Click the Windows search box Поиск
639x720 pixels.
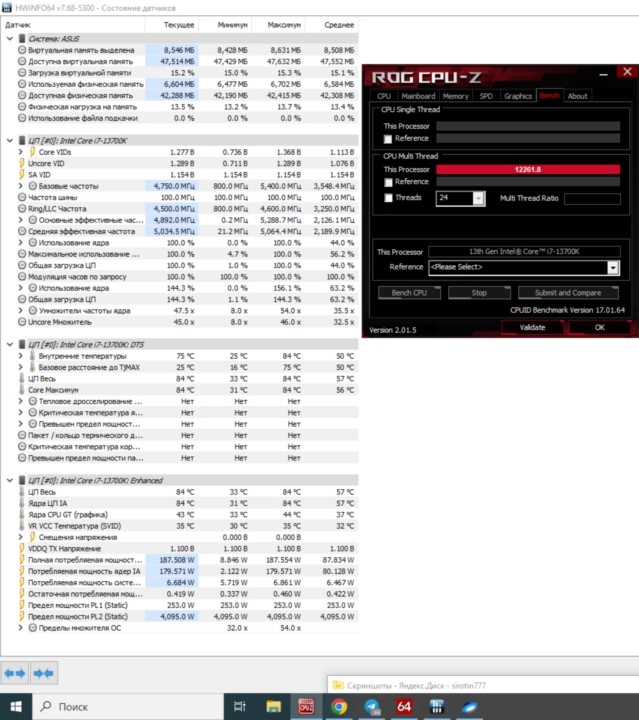(x=128, y=707)
